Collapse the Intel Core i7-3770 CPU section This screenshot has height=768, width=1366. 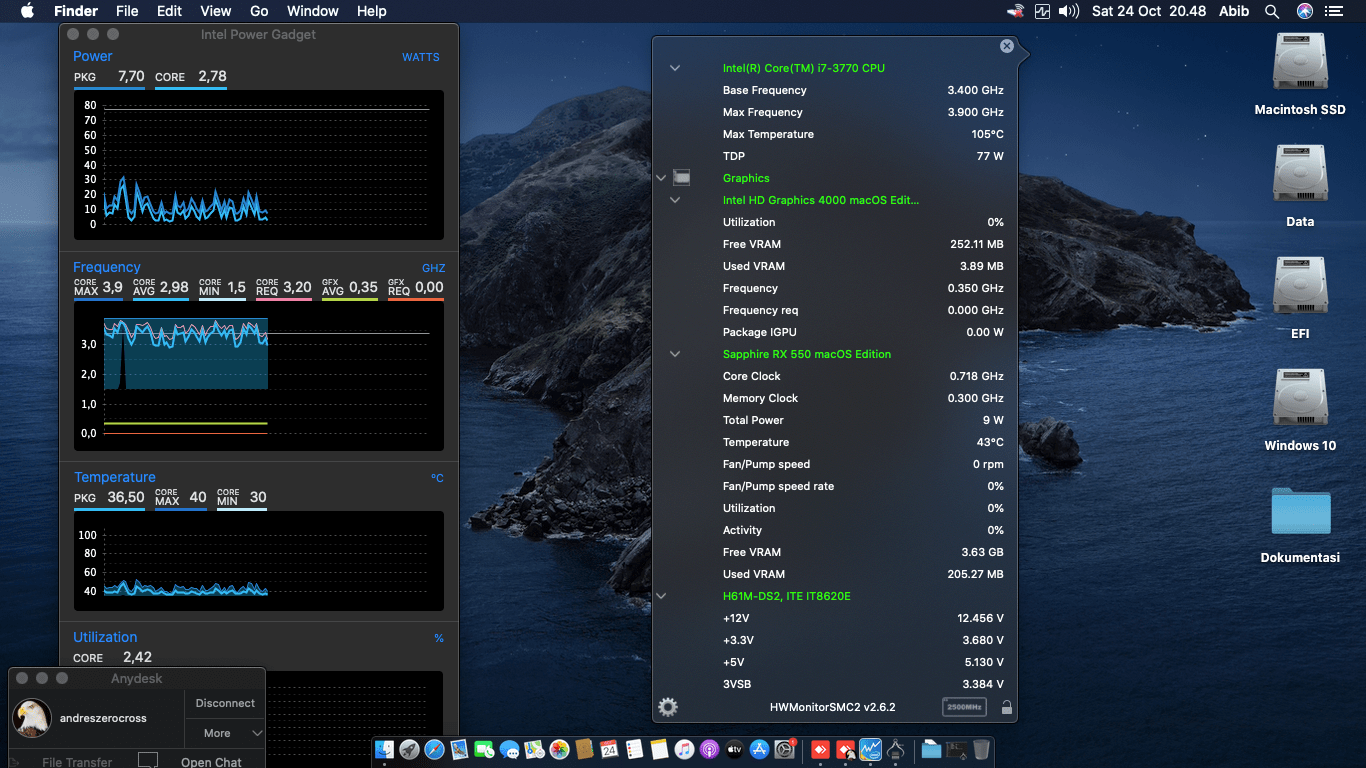point(675,68)
